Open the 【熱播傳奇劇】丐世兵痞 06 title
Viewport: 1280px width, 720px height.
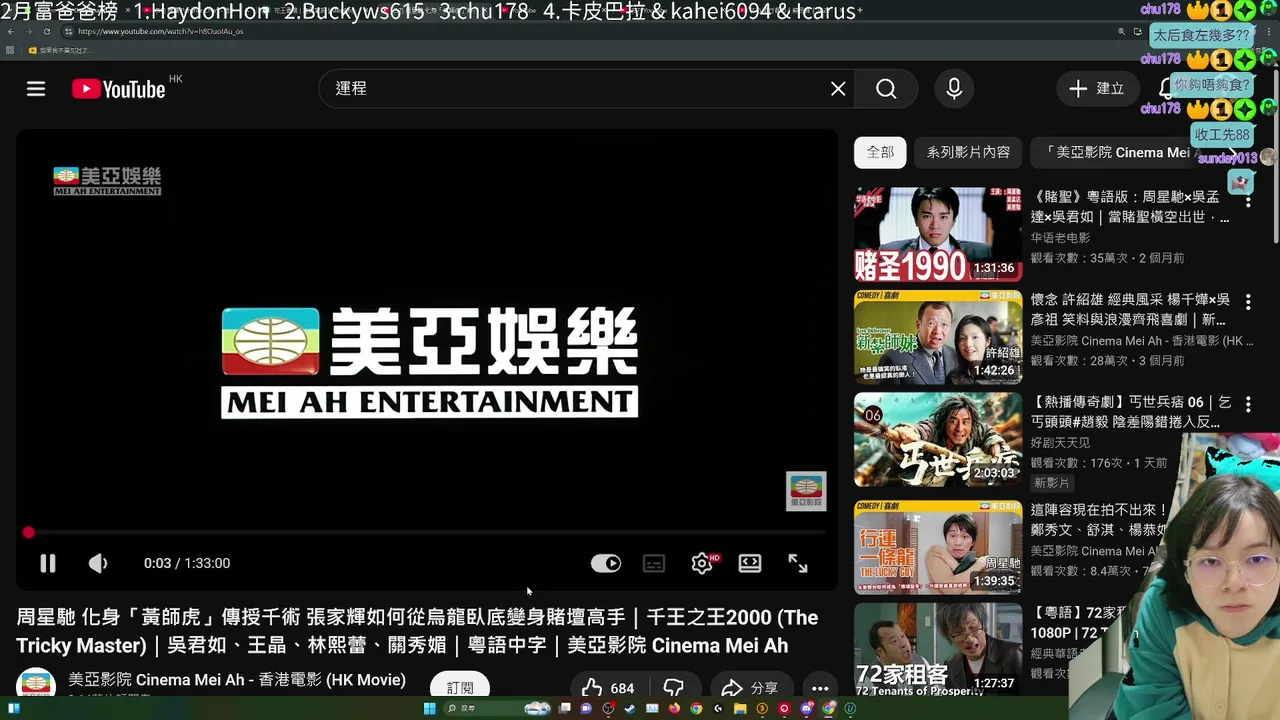[1130, 412]
